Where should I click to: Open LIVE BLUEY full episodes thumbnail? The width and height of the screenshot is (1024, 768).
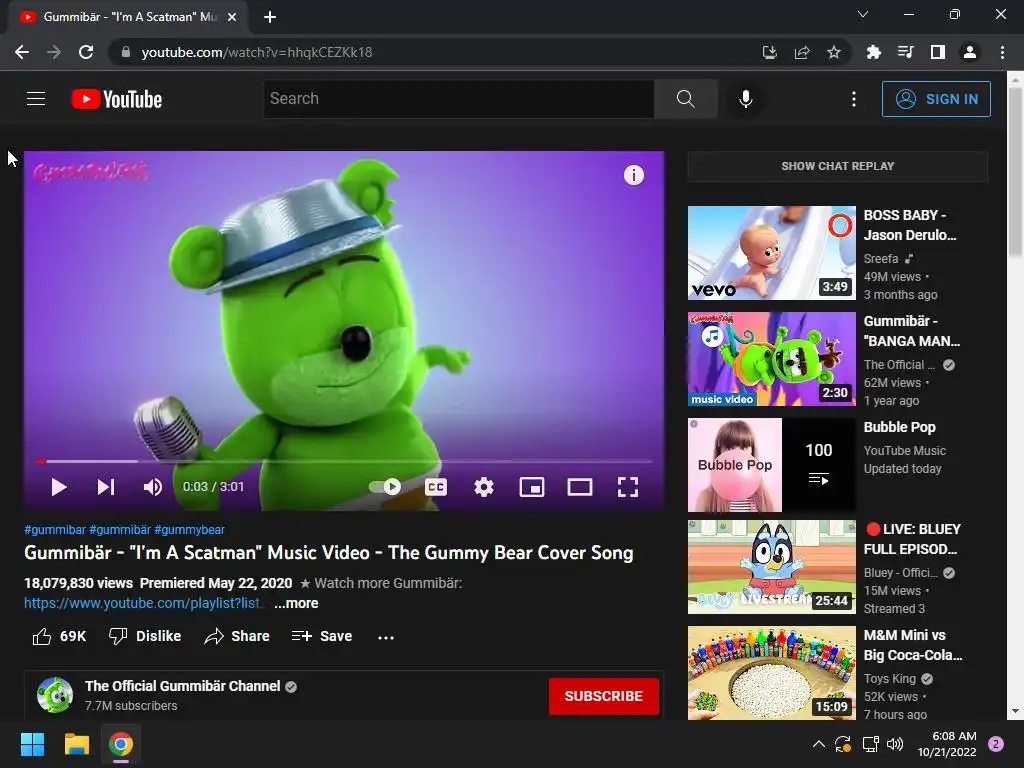tap(771, 567)
